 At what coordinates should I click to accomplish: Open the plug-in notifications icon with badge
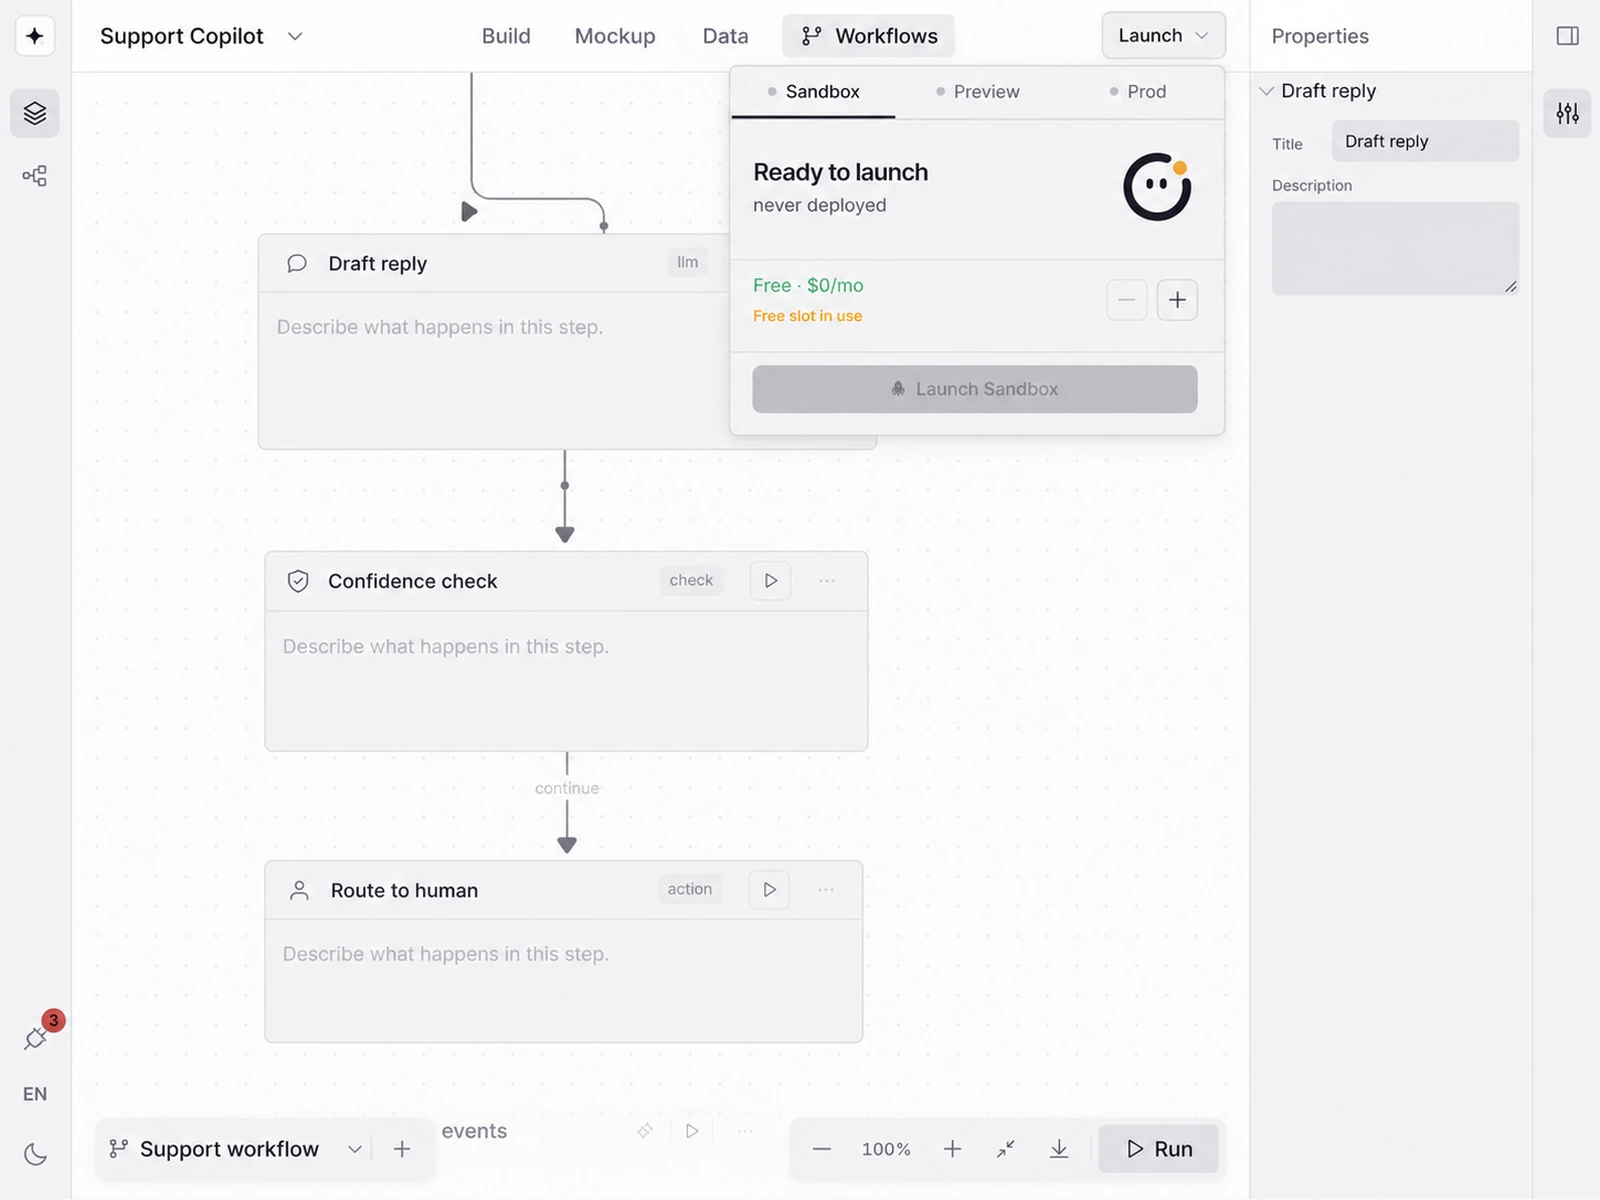(x=36, y=1038)
